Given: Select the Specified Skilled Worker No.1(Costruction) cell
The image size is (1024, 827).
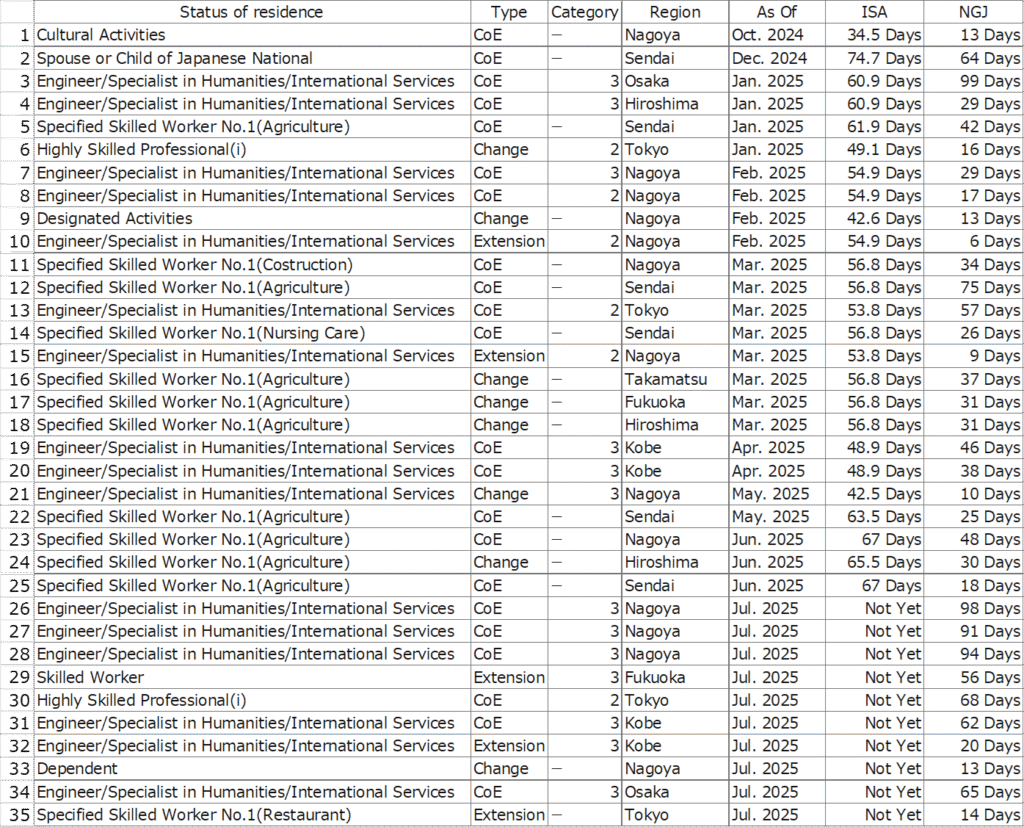Looking at the screenshot, I should (194, 264).
